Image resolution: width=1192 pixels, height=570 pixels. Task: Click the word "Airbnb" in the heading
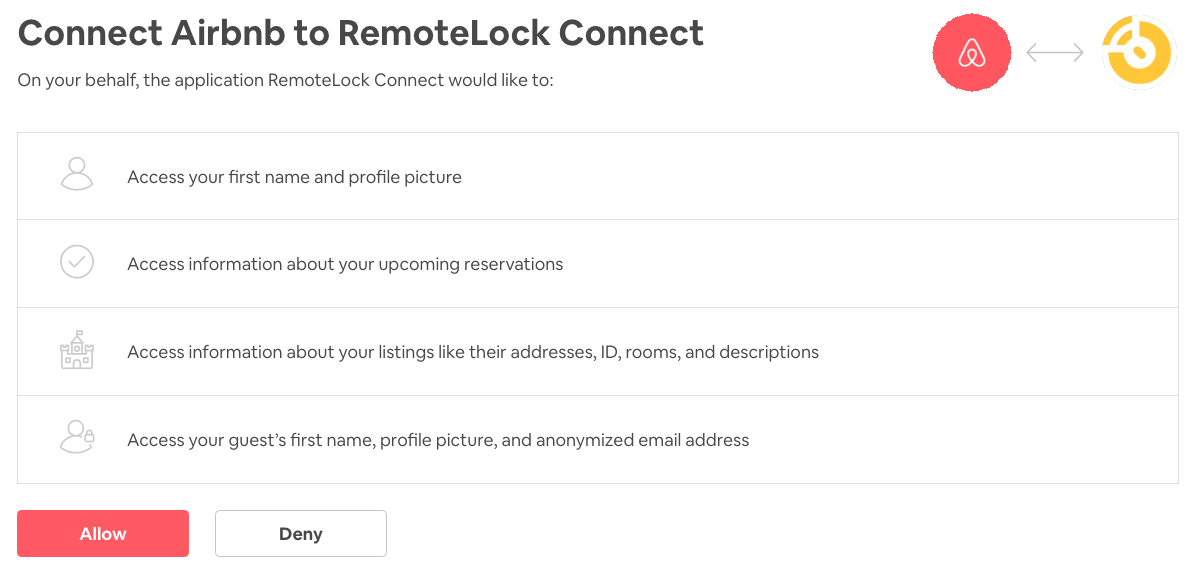(x=219, y=33)
